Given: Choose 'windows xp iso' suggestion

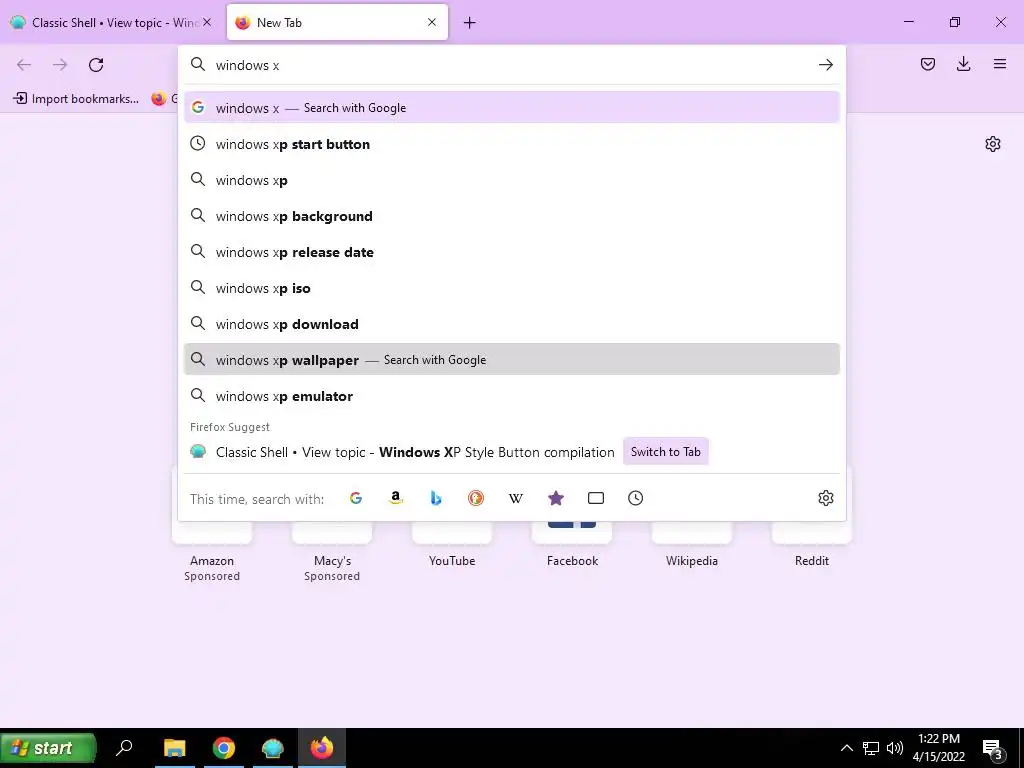Looking at the screenshot, I should (x=512, y=287).
